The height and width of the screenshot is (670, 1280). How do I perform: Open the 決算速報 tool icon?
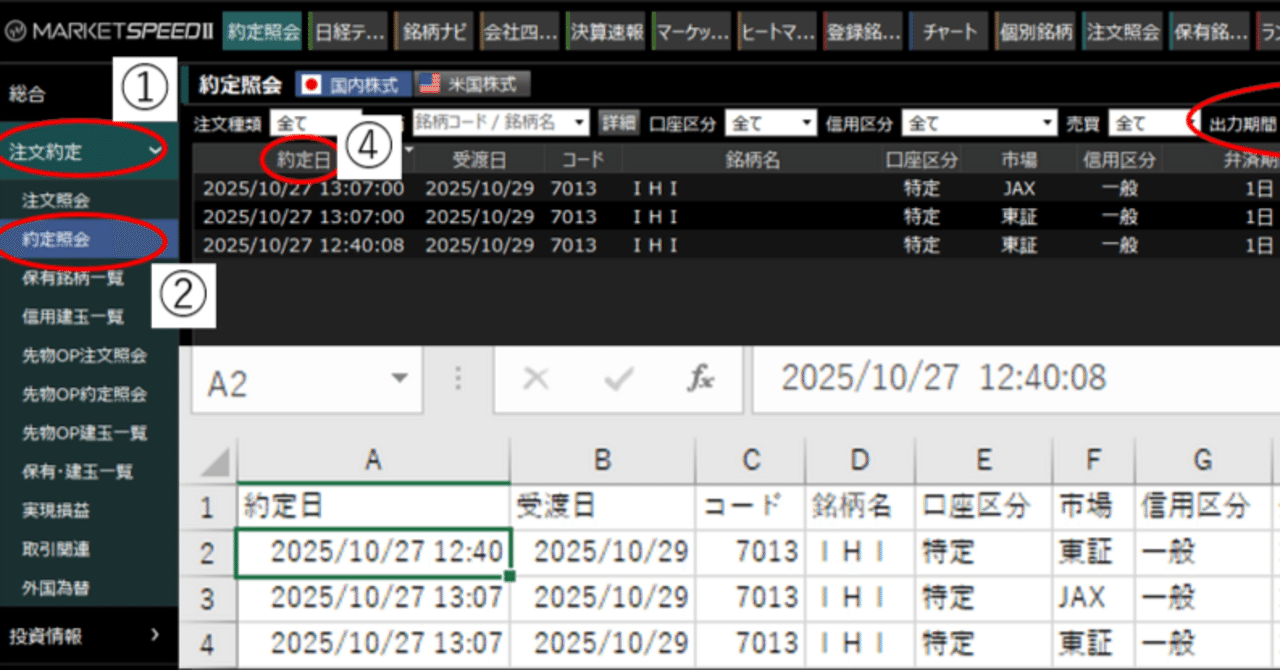click(x=604, y=31)
